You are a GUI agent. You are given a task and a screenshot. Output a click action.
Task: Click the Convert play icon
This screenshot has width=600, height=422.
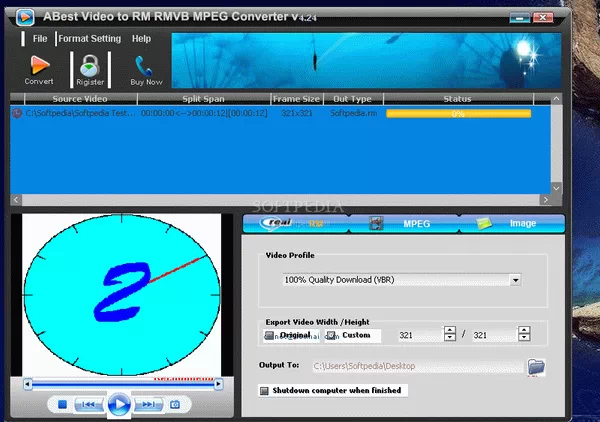tap(39, 65)
